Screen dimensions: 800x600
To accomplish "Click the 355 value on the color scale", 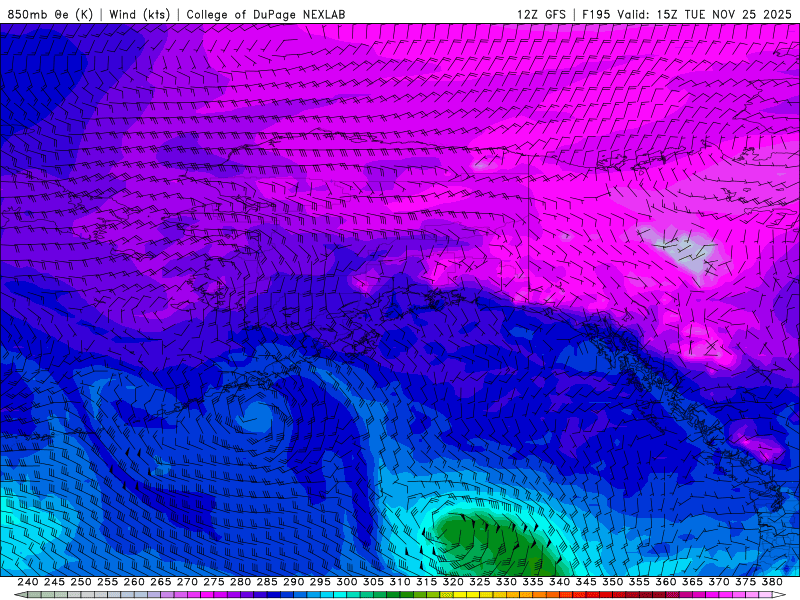I will click(x=639, y=582).
